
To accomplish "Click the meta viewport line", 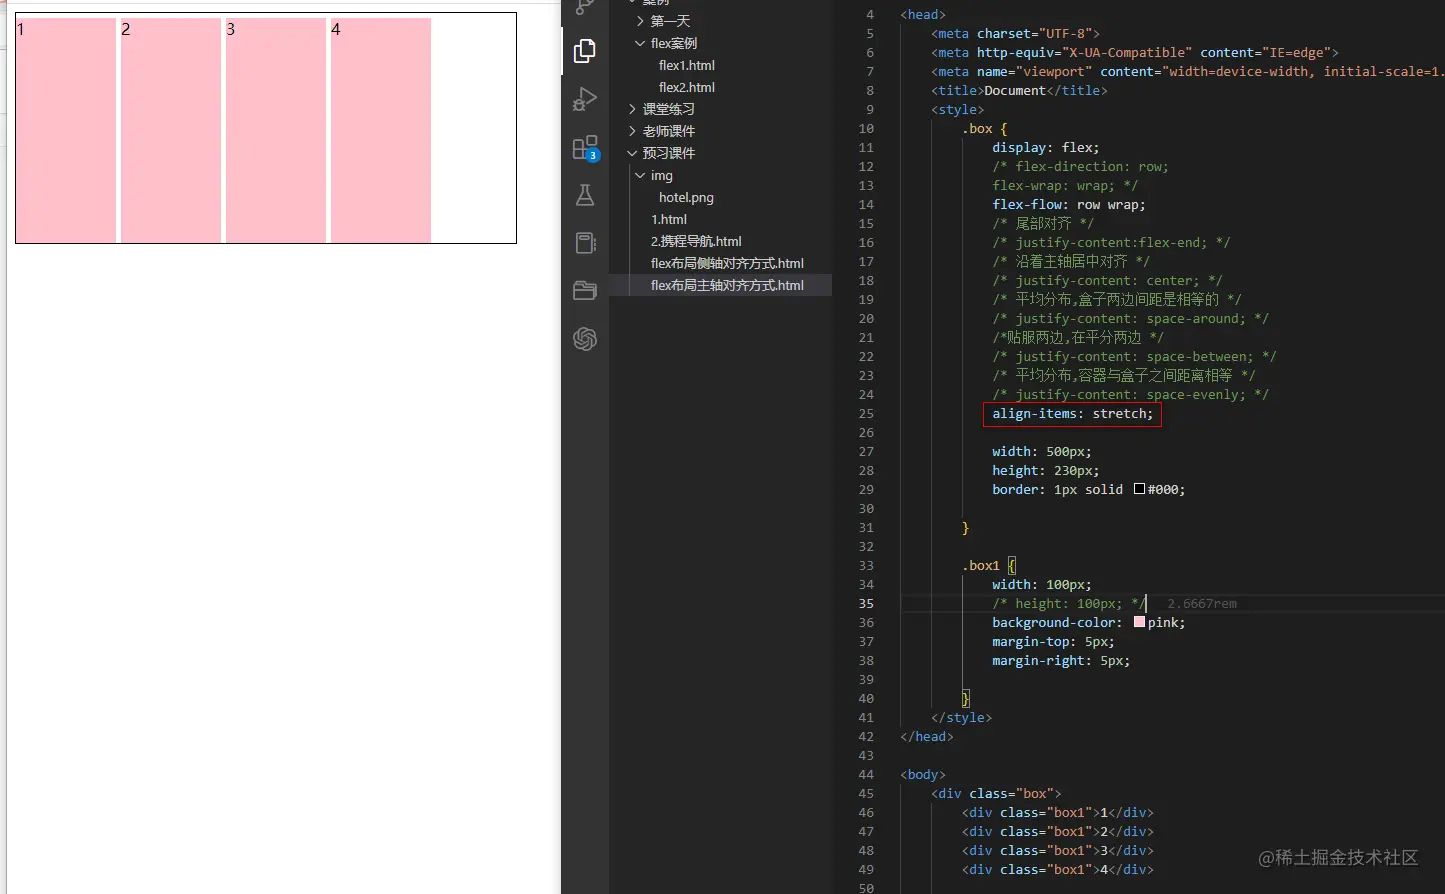I will 1188,71.
